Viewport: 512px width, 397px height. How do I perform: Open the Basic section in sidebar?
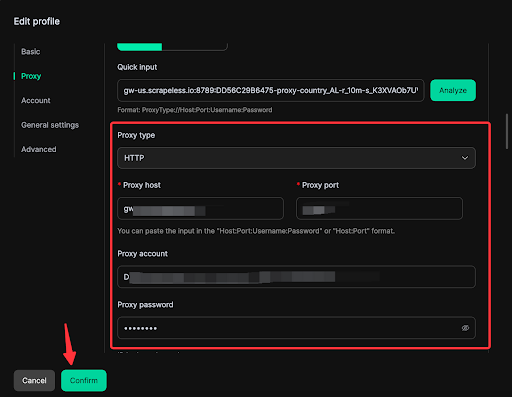click(31, 52)
